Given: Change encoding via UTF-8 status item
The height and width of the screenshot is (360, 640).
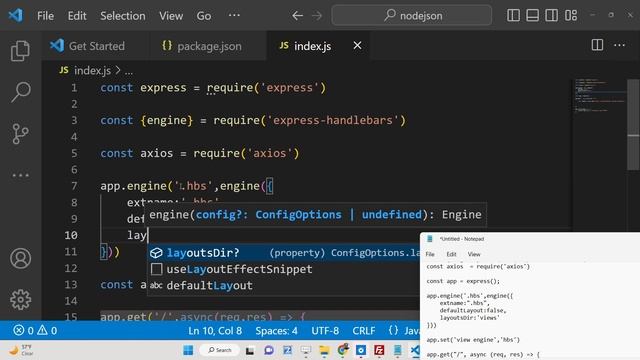Looking at the screenshot, I should 325,331.
